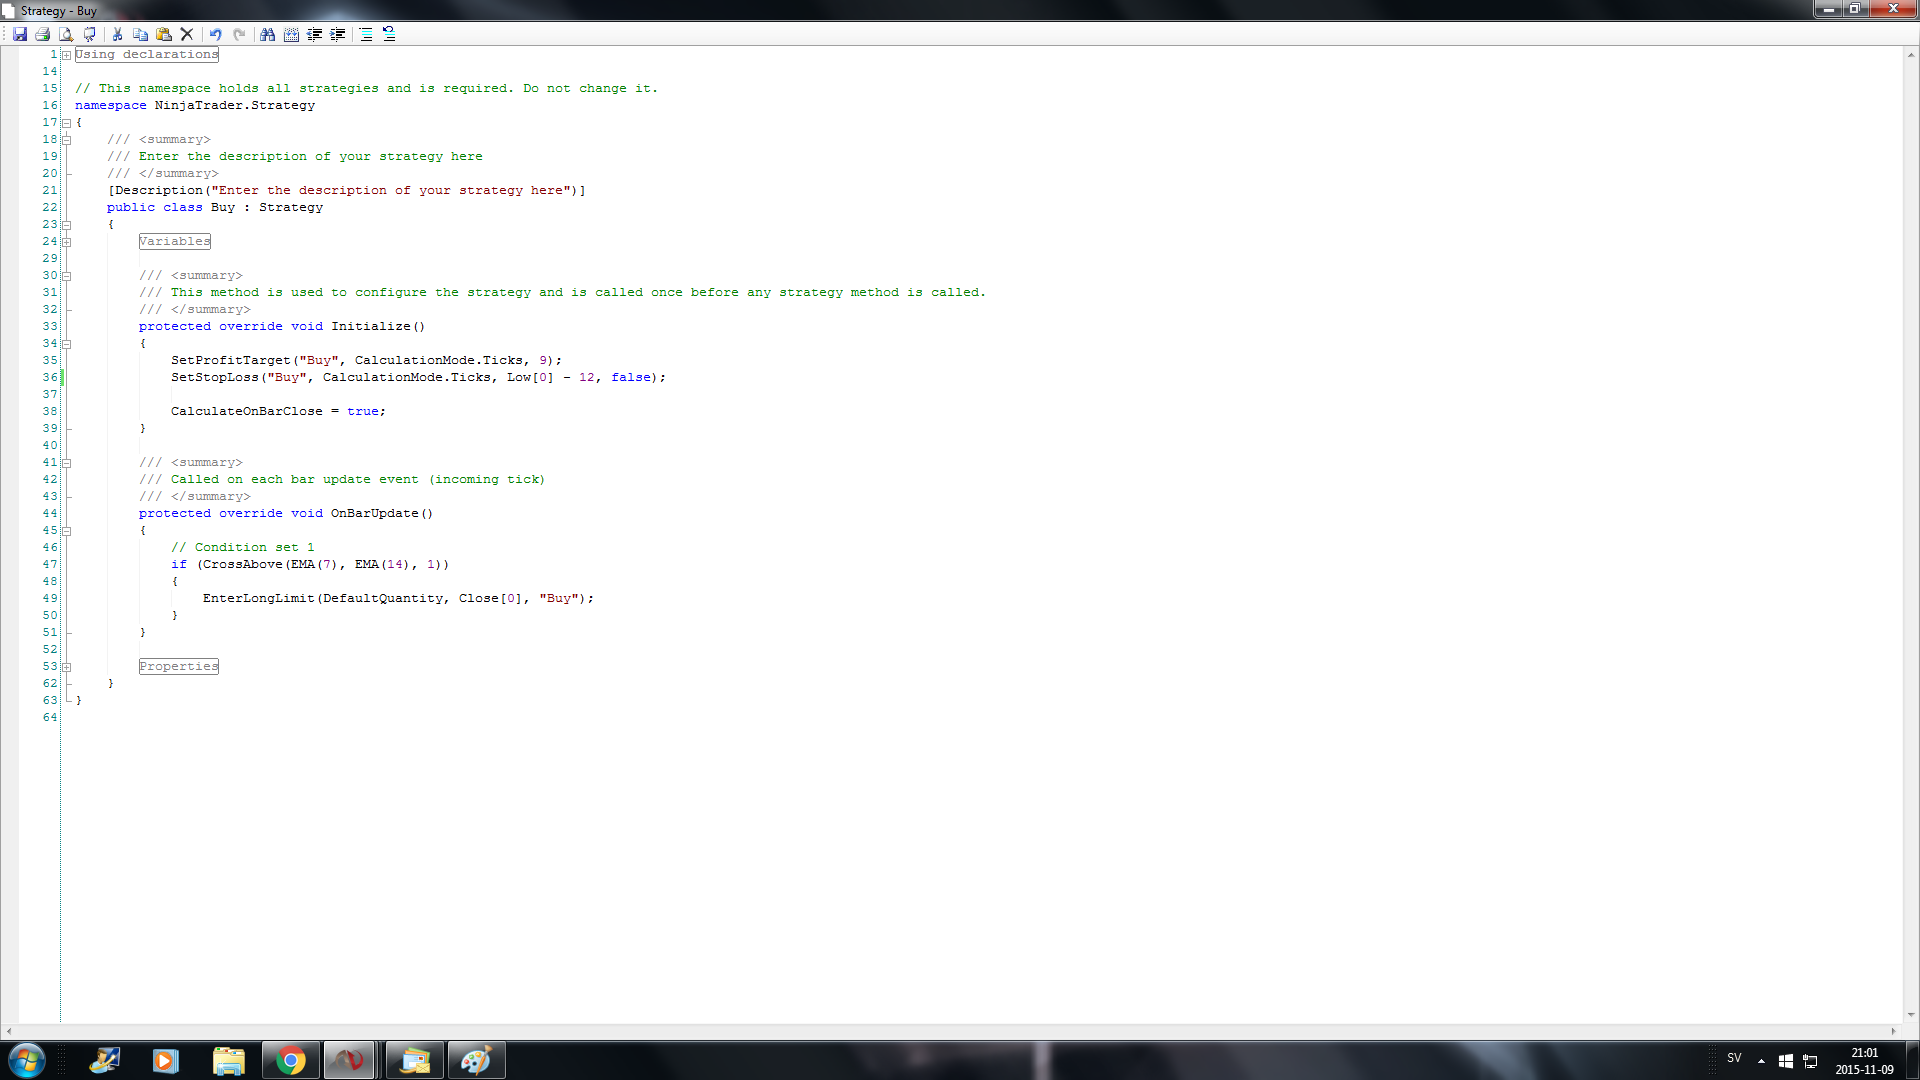Image resolution: width=1920 pixels, height=1080 pixels.
Task: Click the Undo arrow icon
Action: 215,34
